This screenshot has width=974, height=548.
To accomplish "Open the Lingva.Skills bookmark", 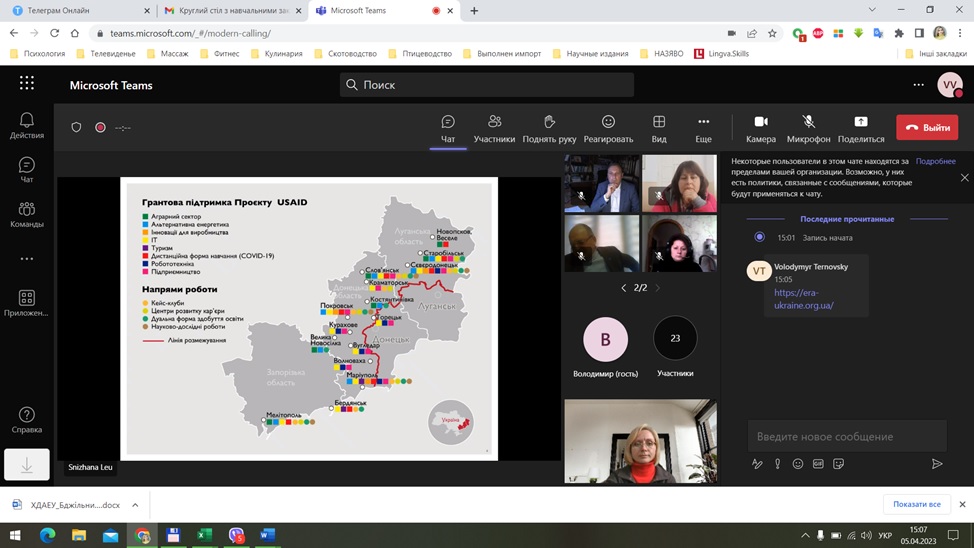I will pyautogui.click(x=722, y=53).
